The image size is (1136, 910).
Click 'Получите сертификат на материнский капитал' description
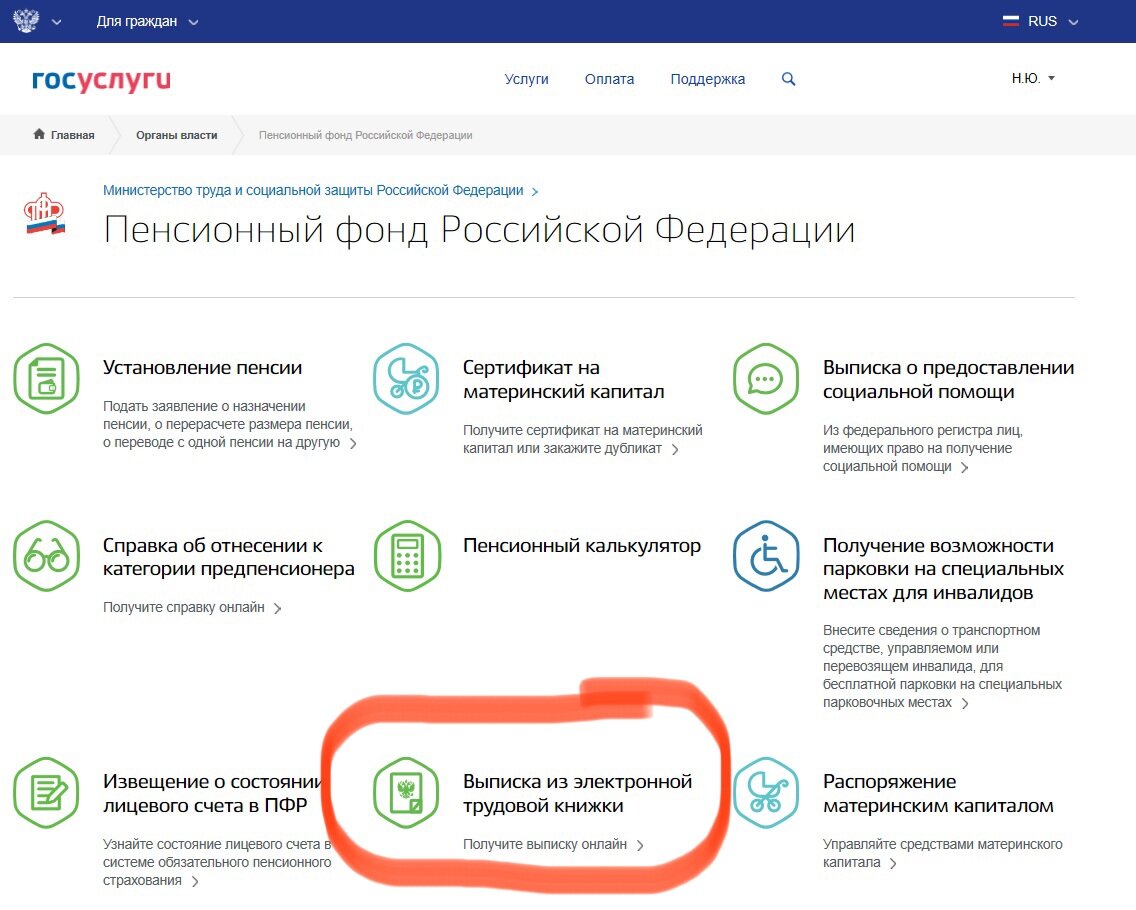click(582, 439)
